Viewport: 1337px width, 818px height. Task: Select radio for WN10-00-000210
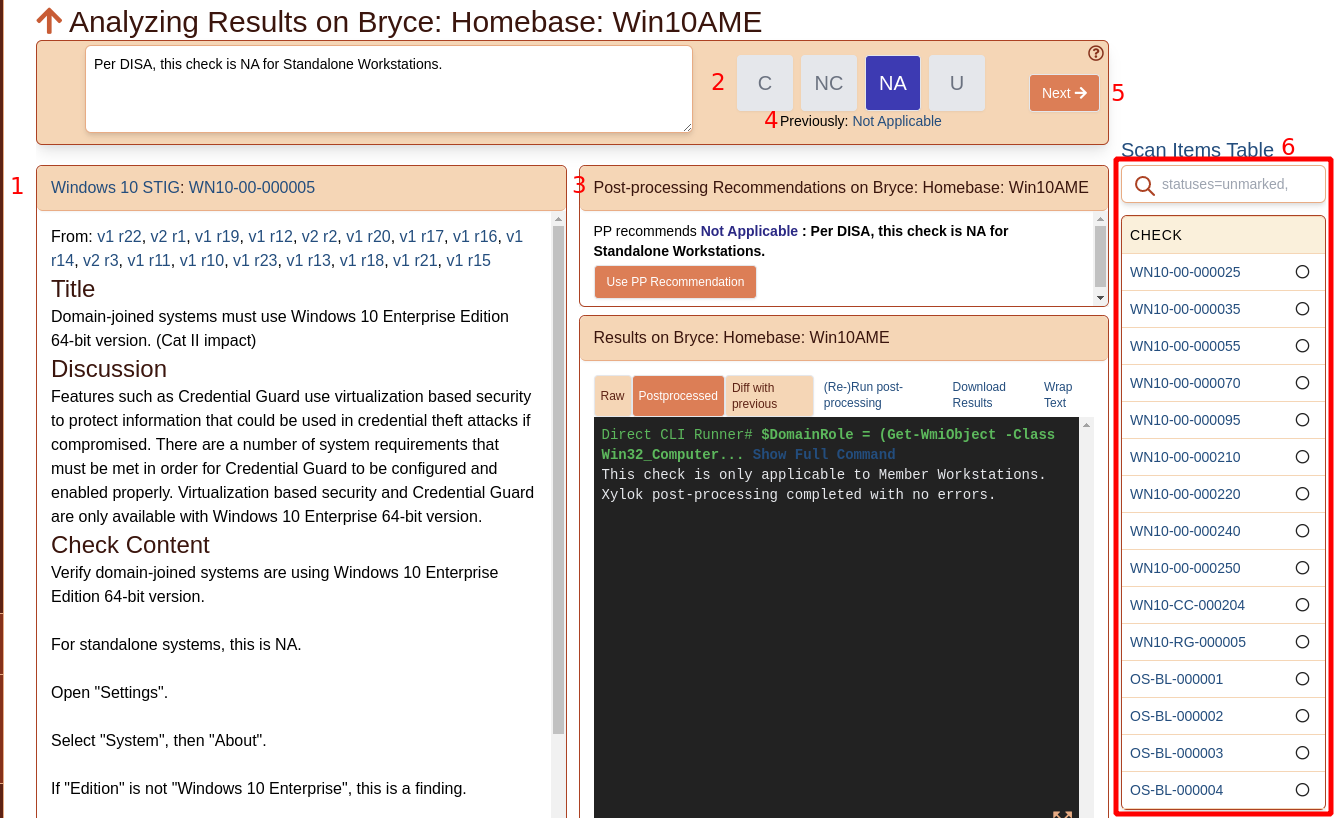click(1302, 456)
